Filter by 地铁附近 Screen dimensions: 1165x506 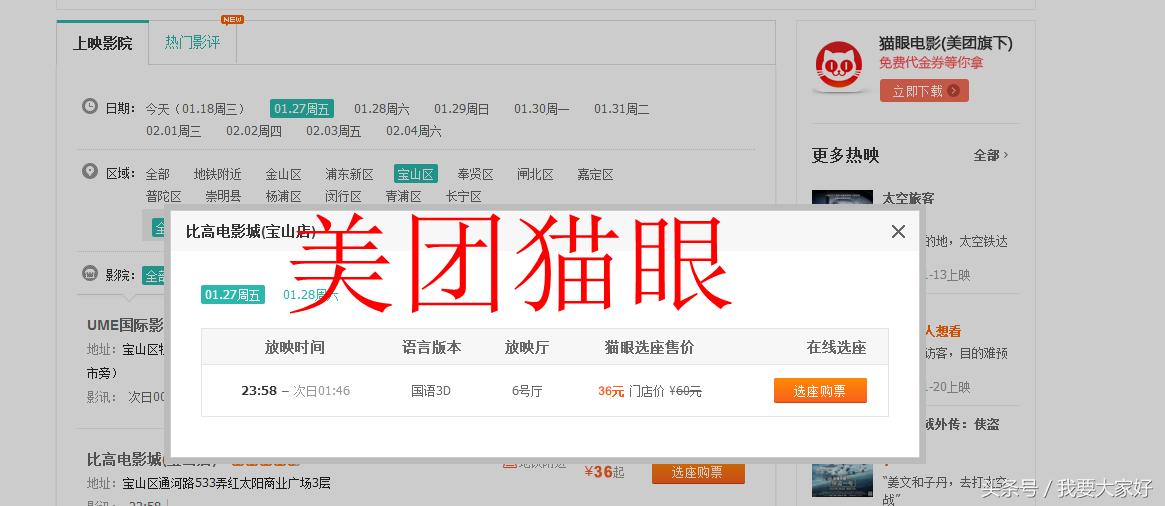218,175
